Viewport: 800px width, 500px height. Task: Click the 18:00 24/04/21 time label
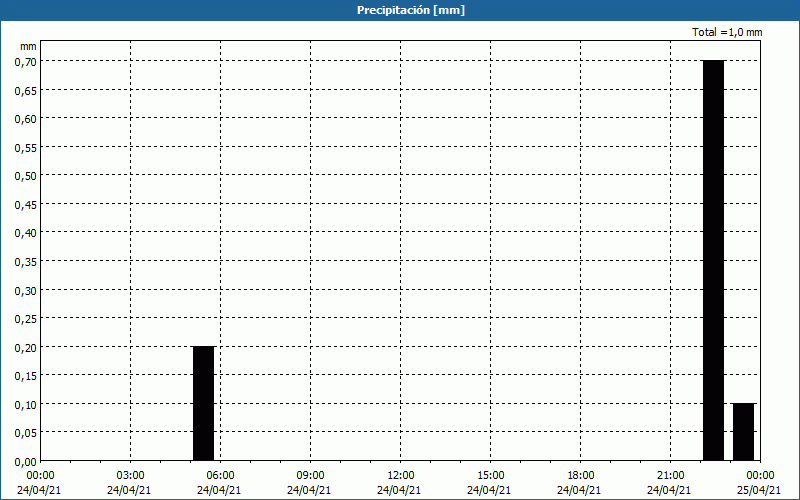[x=580, y=483]
